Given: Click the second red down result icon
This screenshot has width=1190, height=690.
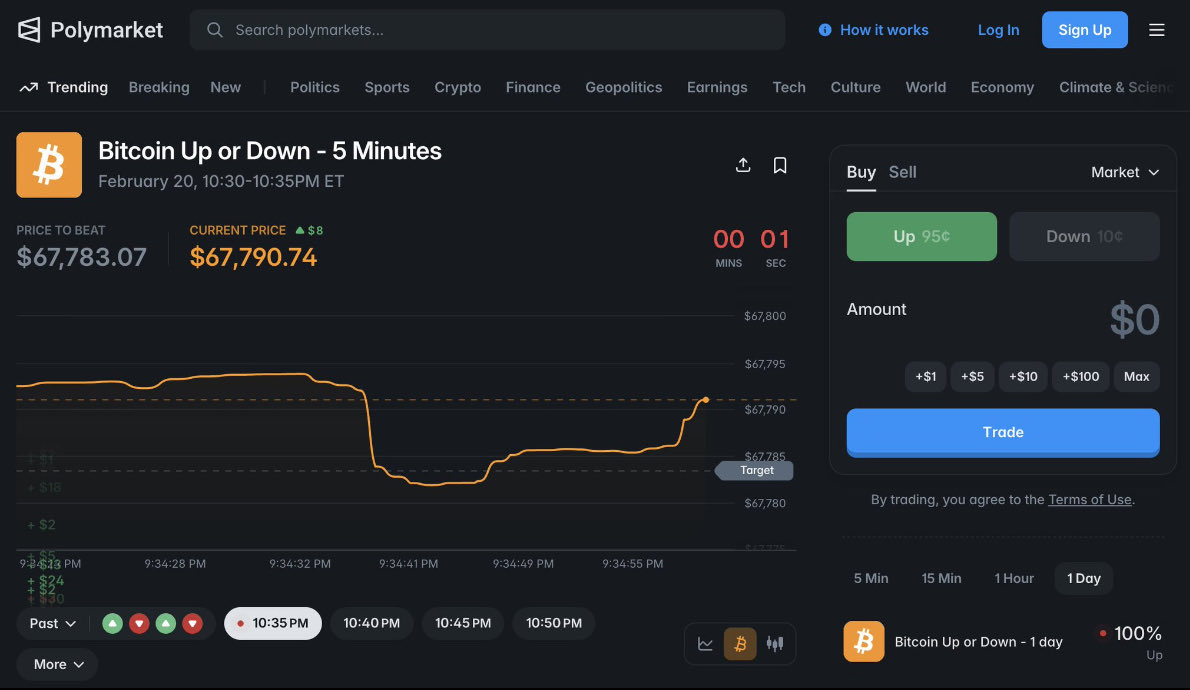Looking at the screenshot, I should (193, 623).
